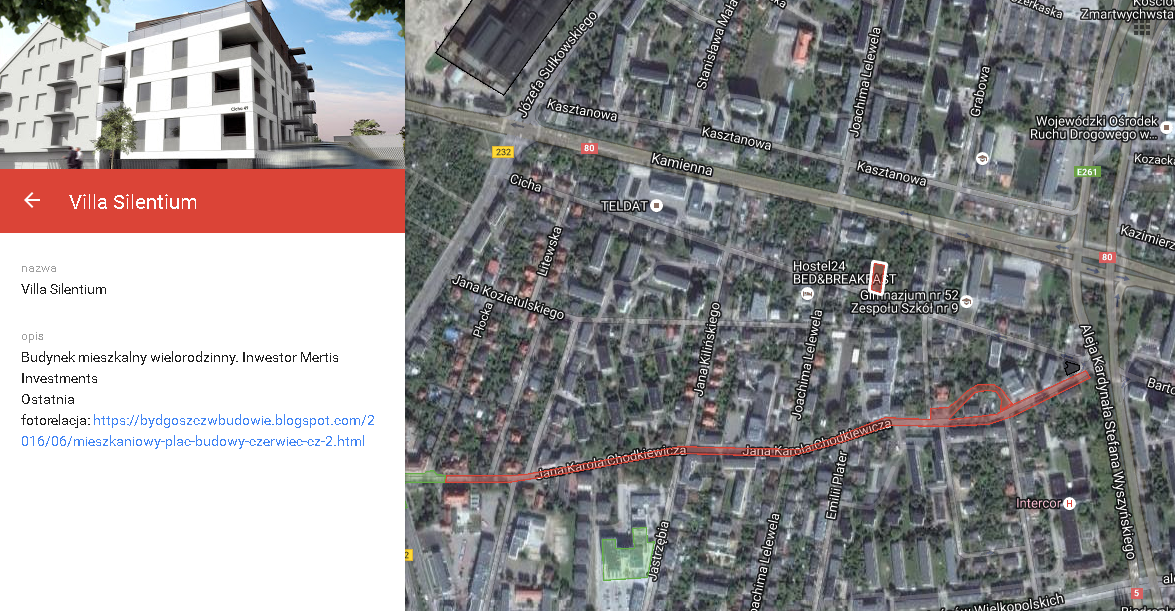Click the Hostel24 lodging marker icon
This screenshot has width=1175, height=611.
[806, 295]
